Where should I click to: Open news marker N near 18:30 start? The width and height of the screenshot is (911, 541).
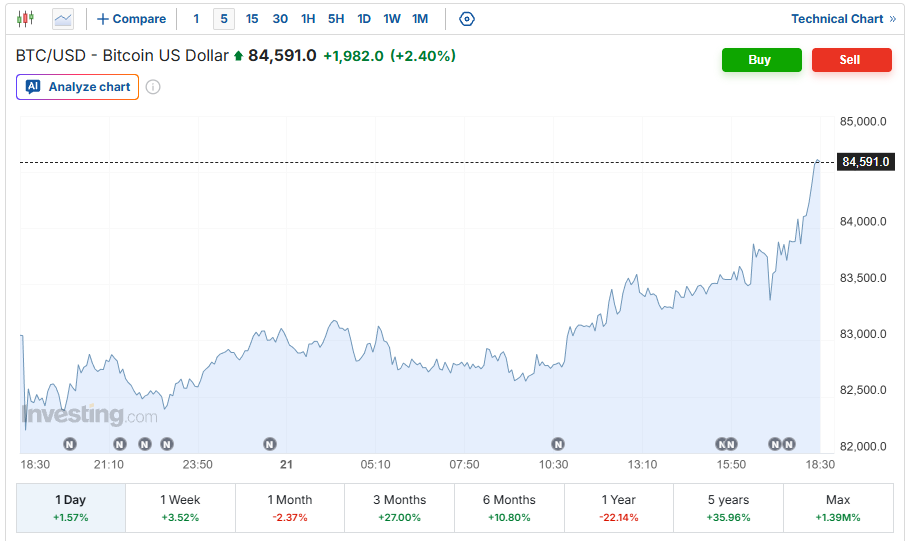pyautogui.click(x=70, y=445)
